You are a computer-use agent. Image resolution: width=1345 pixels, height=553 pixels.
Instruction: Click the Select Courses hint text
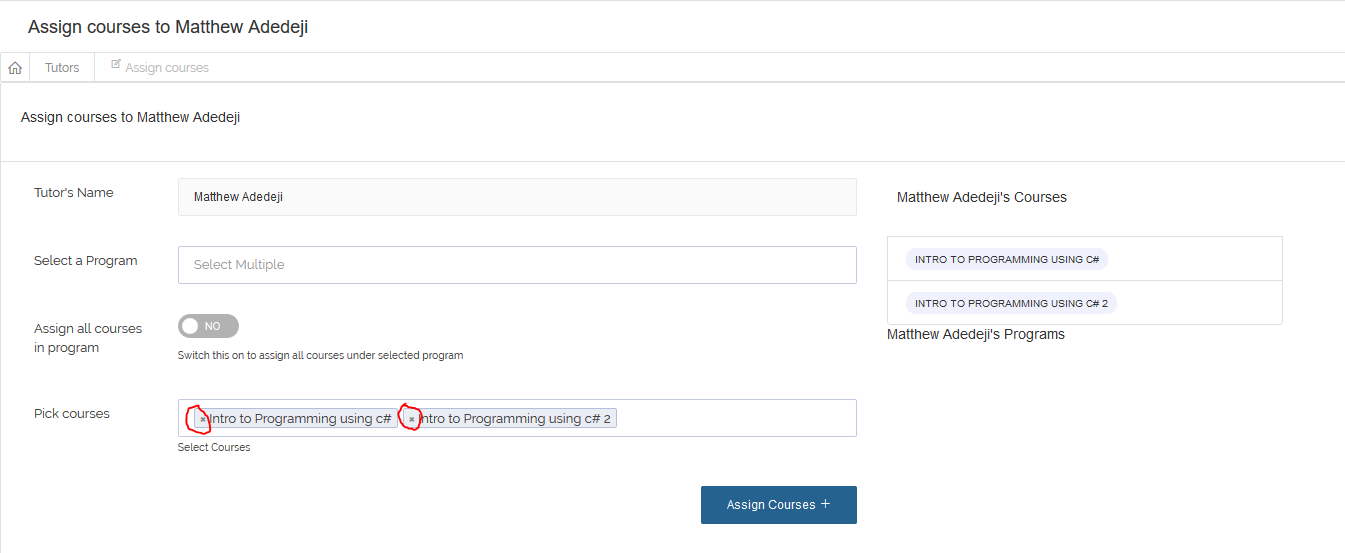[x=214, y=447]
